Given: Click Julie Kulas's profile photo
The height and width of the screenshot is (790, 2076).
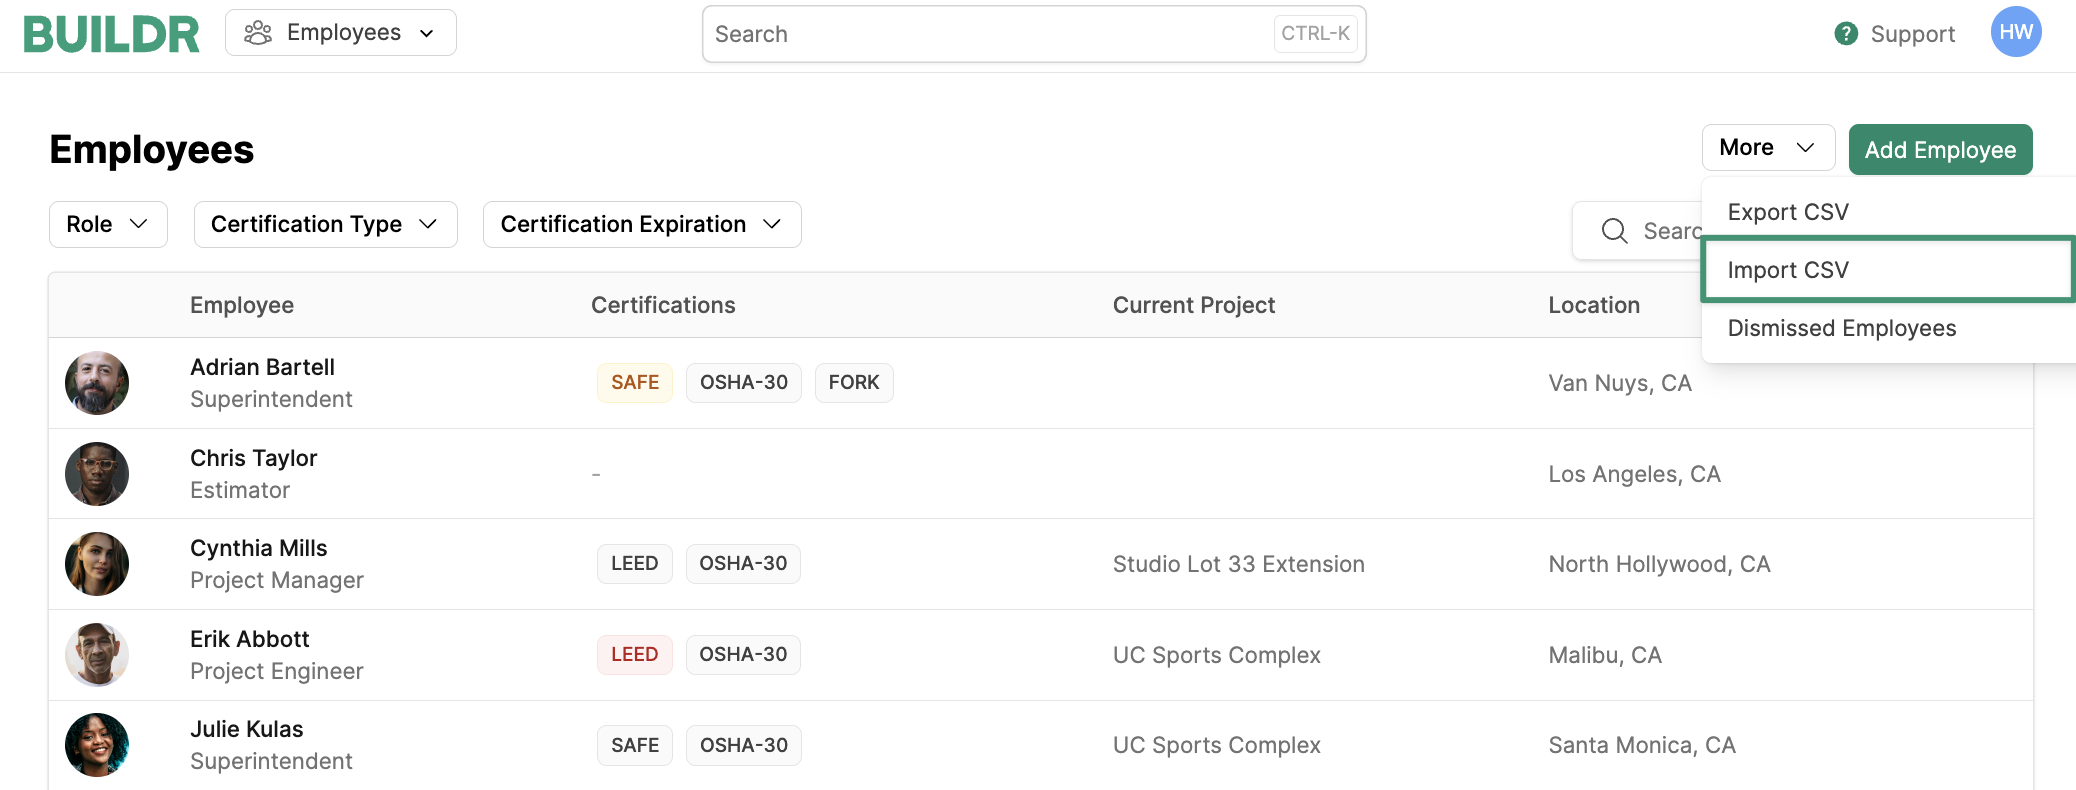Looking at the screenshot, I should coord(97,745).
